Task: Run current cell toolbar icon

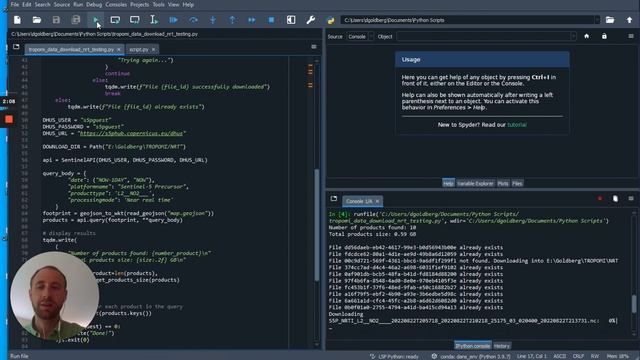Action: [115, 20]
